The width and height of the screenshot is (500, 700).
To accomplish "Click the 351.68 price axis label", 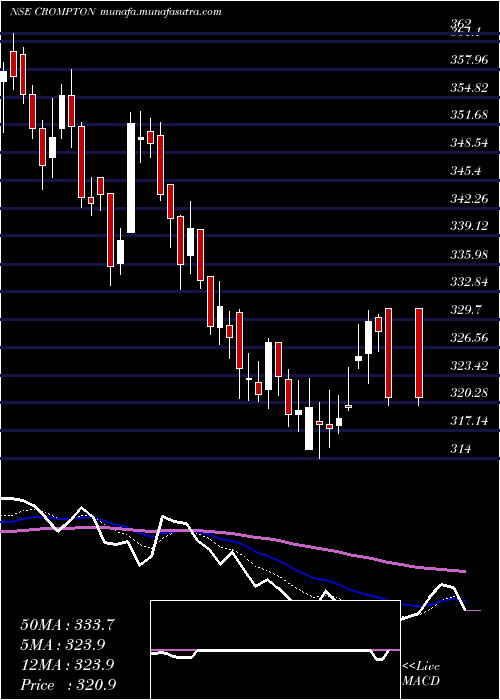I will [x=469, y=115].
